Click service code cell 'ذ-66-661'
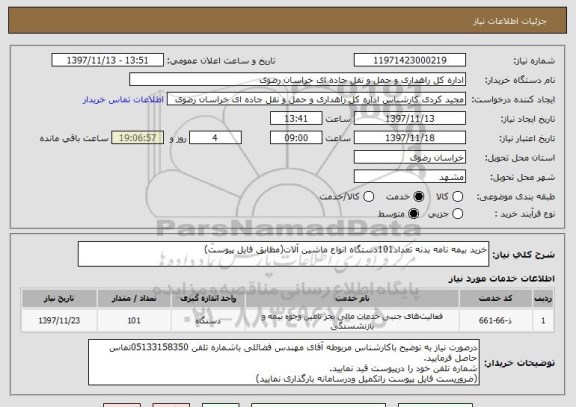This screenshot has height=407, width=576. [496, 321]
